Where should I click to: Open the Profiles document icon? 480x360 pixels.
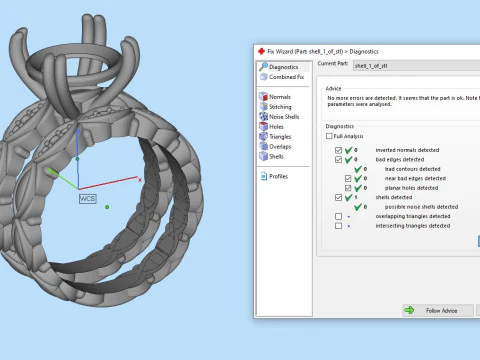coord(264,176)
